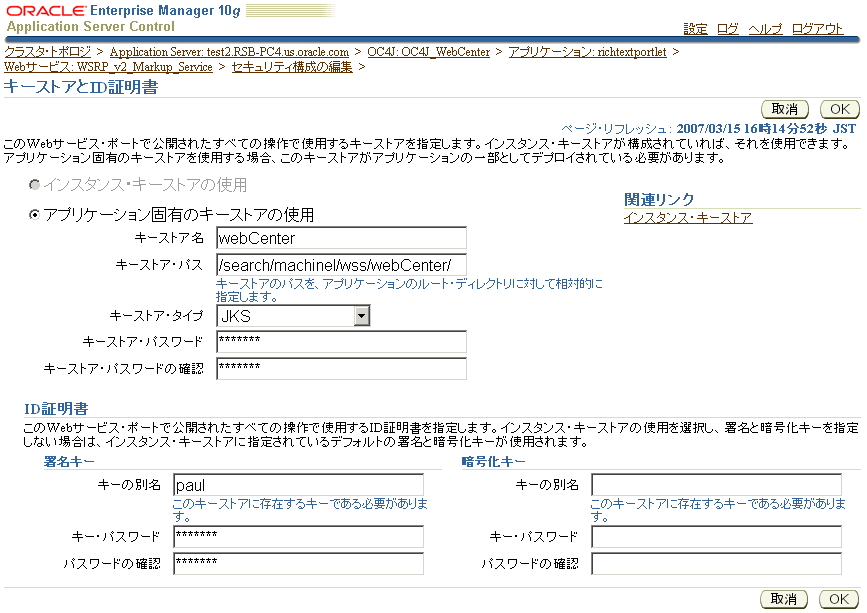Click the ID証明書 section heading

(56, 409)
